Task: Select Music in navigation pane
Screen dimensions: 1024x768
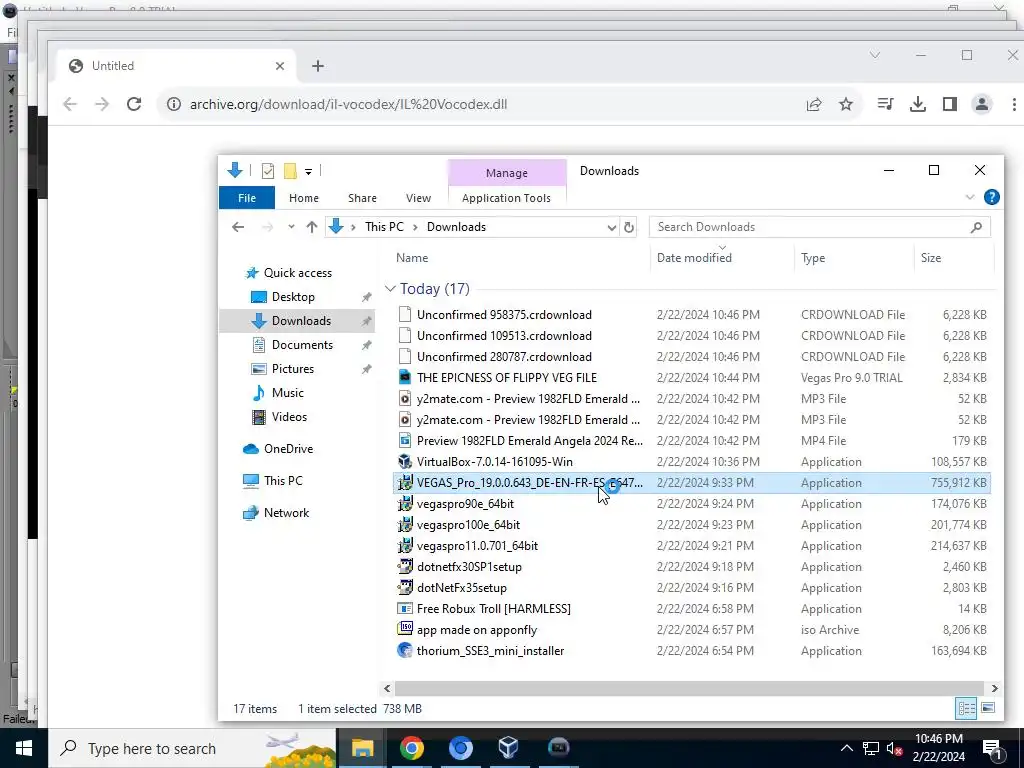Action: pyautogui.click(x=287, y=393)
